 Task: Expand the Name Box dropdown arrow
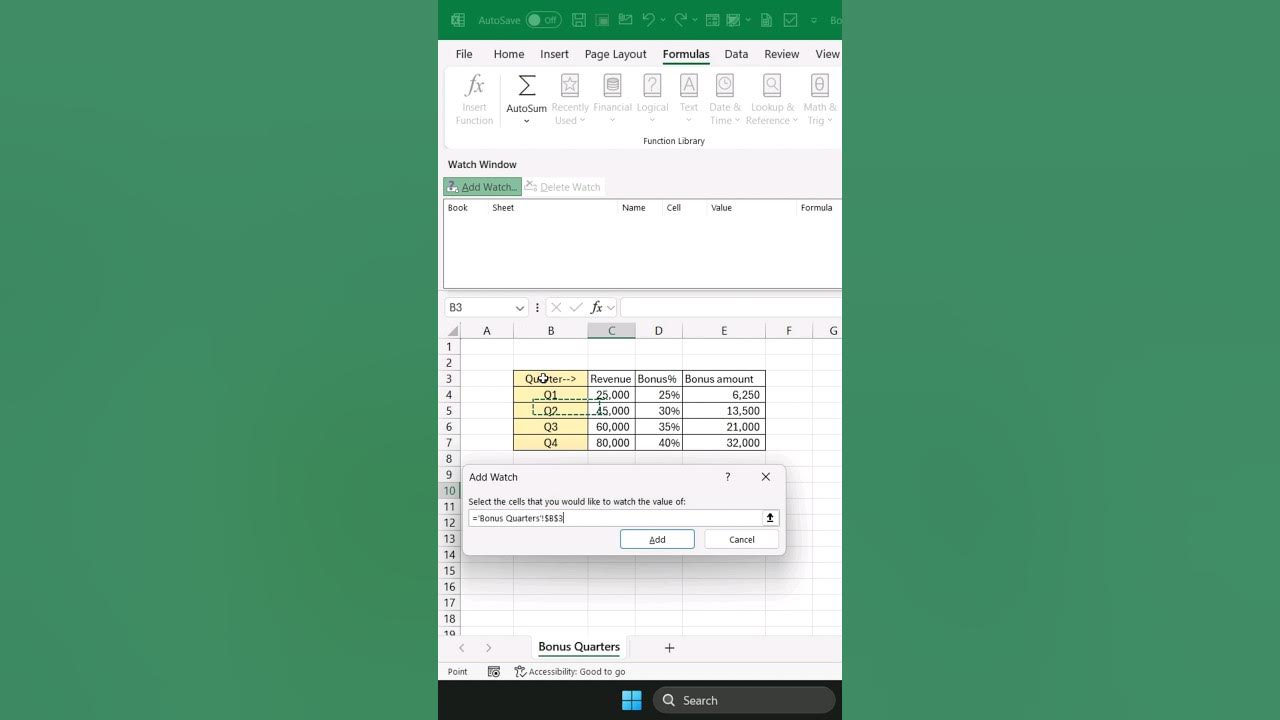point(520,308)
